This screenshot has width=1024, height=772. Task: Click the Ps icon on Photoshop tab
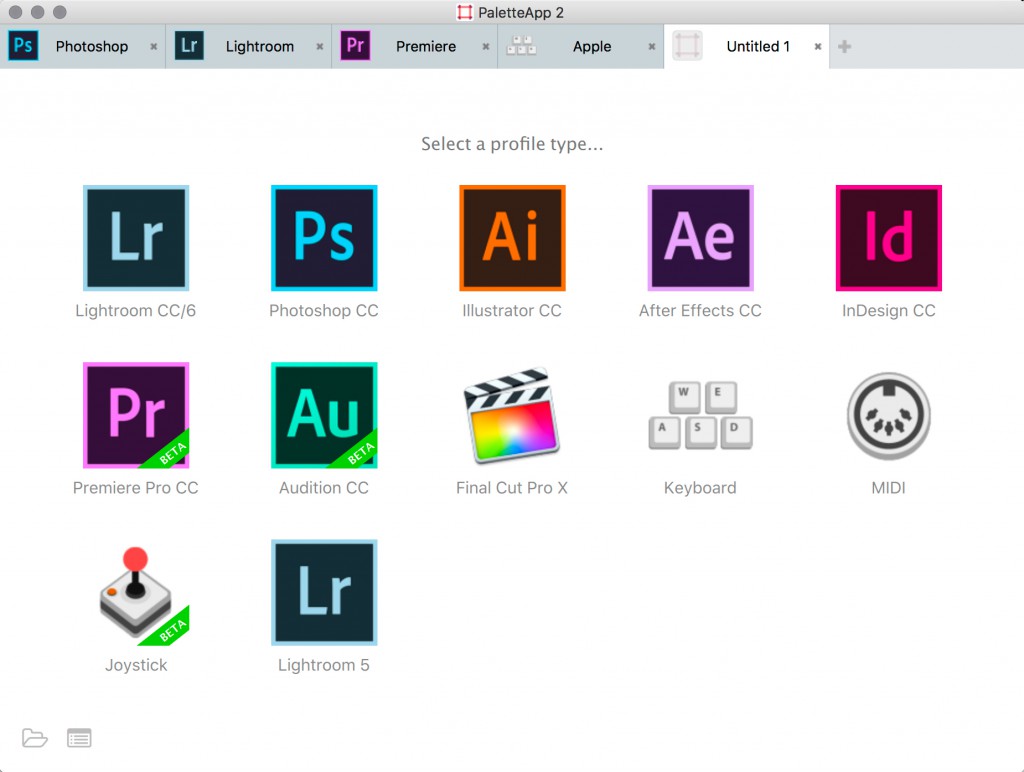pyautogui.click(x=23, y=46)
